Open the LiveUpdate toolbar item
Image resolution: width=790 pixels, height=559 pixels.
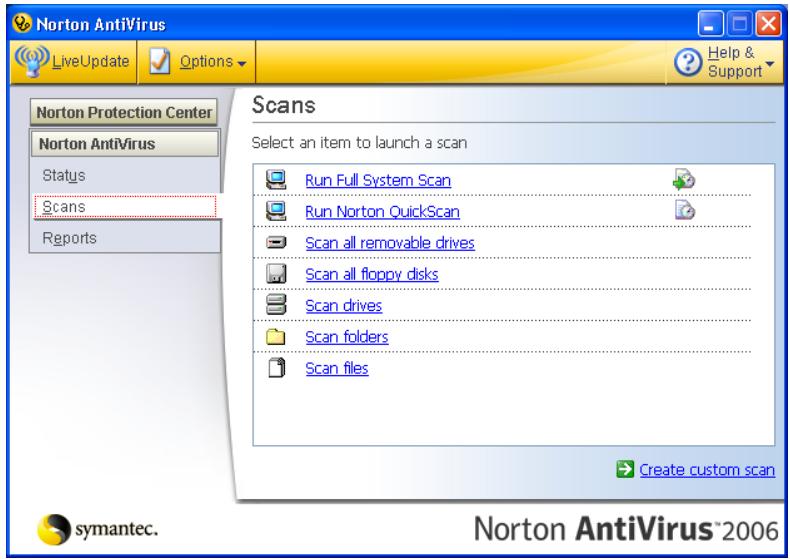click(x=73, y=62)
